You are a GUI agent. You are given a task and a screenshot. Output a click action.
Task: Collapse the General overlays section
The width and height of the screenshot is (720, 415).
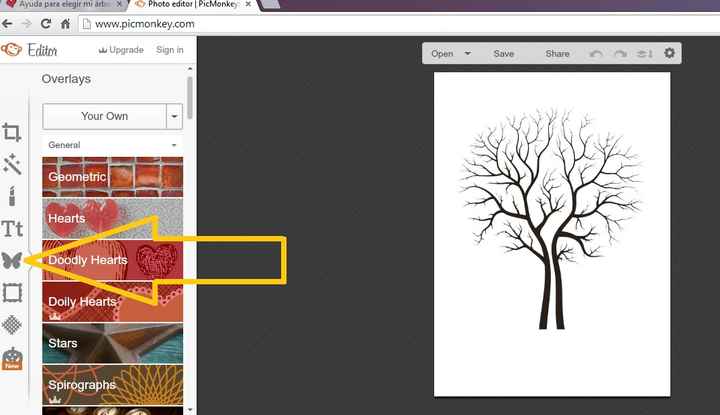[x=176, y=145]
